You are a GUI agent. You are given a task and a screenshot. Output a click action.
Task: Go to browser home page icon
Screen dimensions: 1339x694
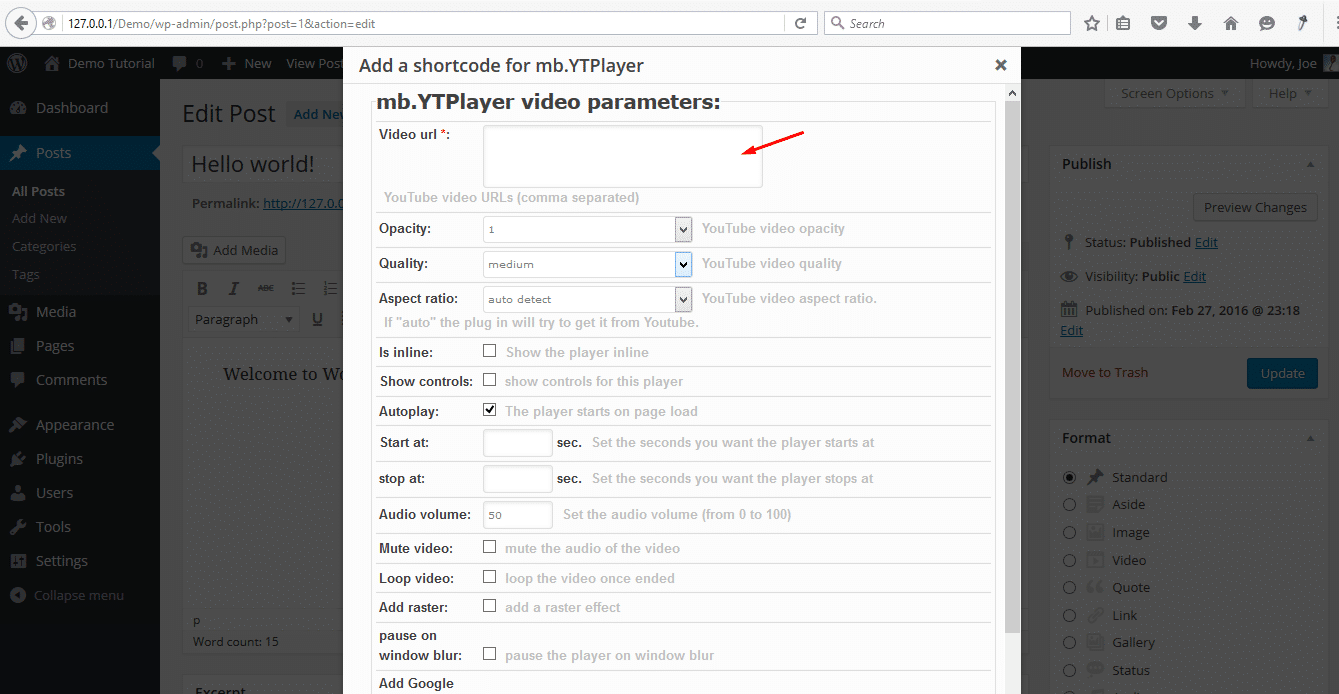tap(1230, 23)
